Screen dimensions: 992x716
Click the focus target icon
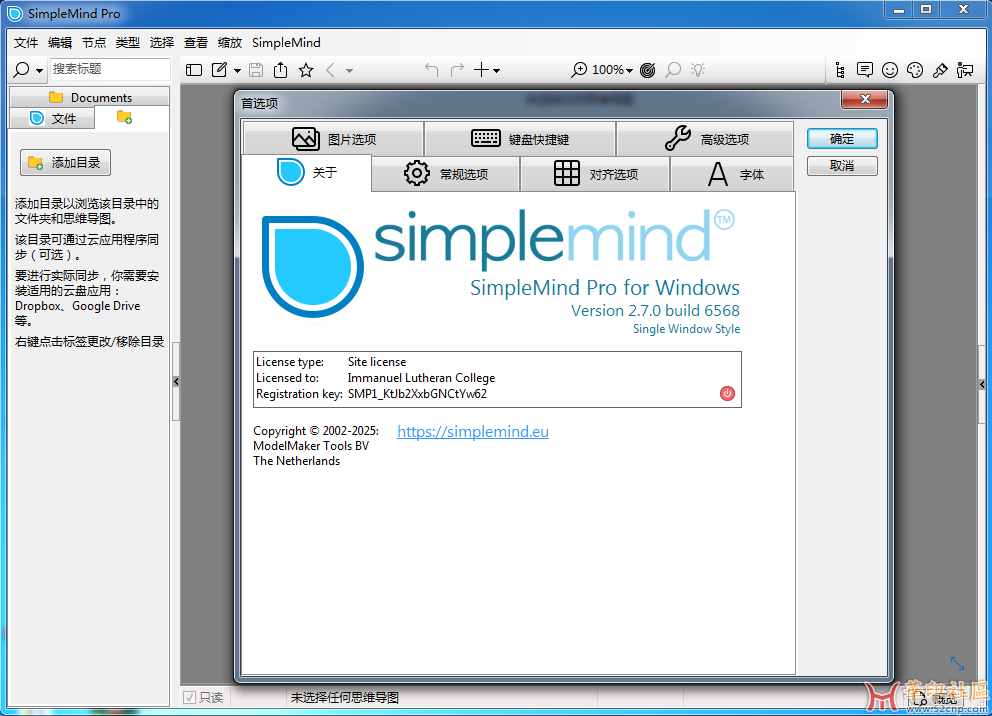pos(647,70)
